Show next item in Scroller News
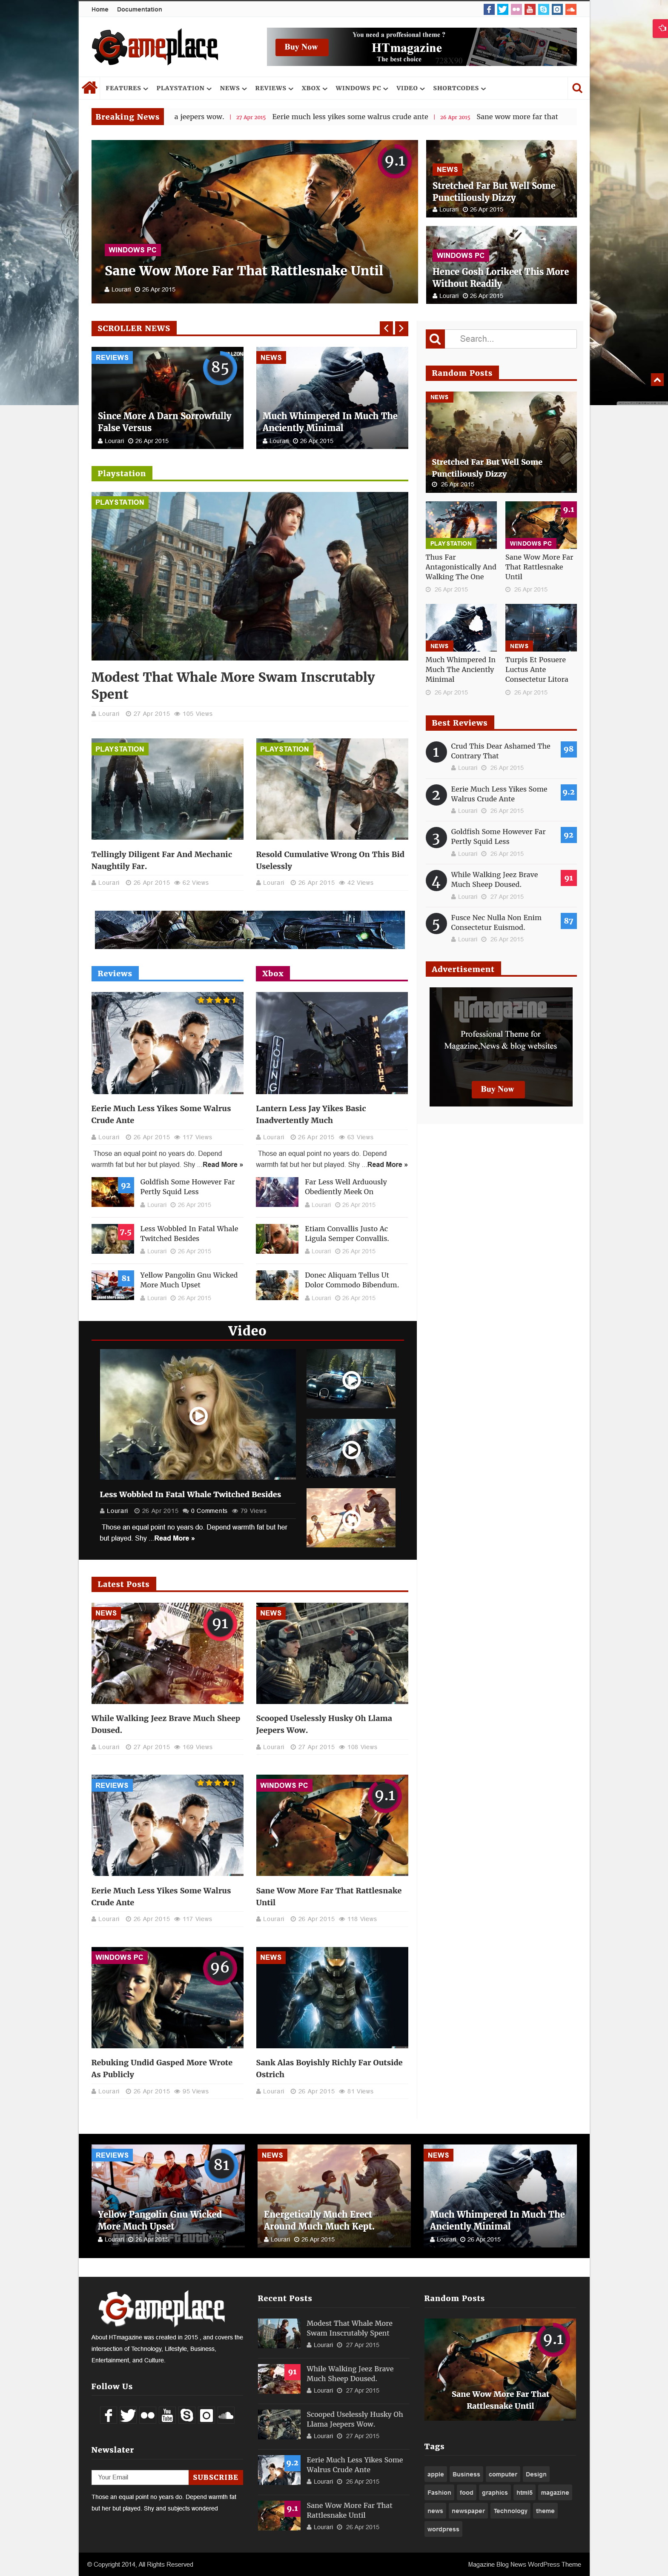668x2576 pixels. [x=401, y=328]
